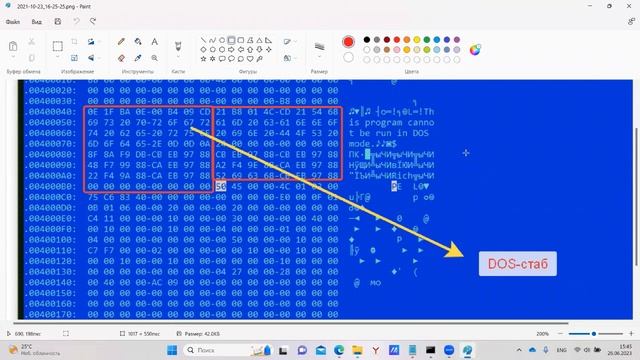Click the Paste clipboard icon
Image resolution: width=640 pixels, height=360 pixels.
coord(13,46)
